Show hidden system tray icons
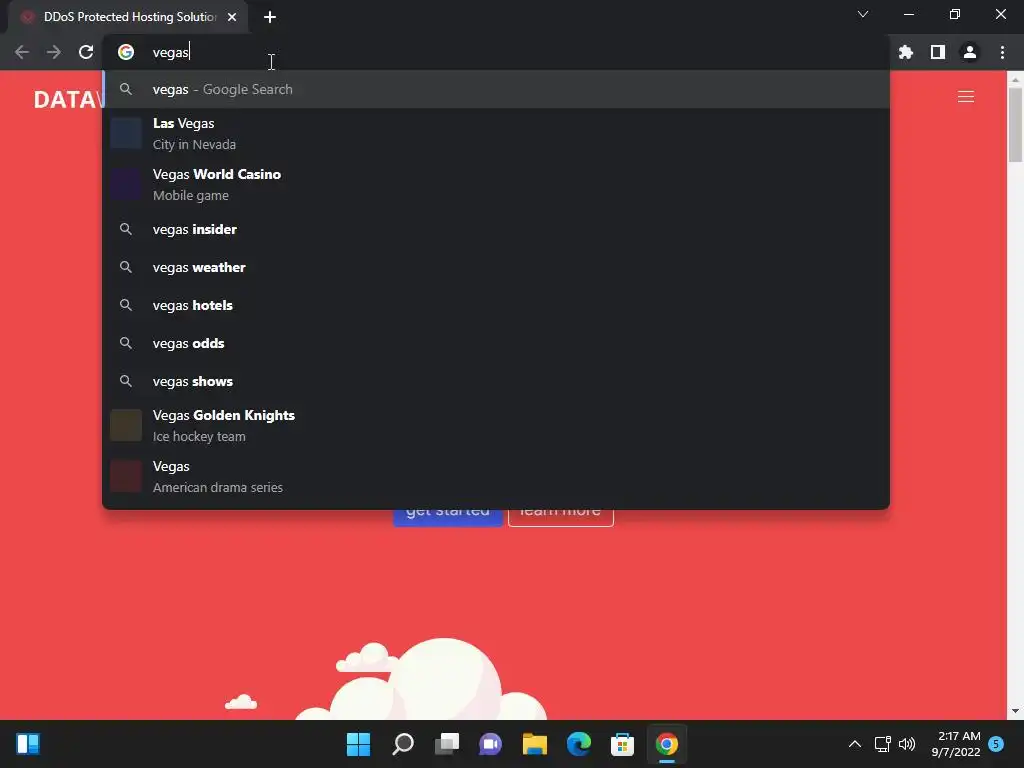The width and height of the screenshot is (1024, 768). 854,744
